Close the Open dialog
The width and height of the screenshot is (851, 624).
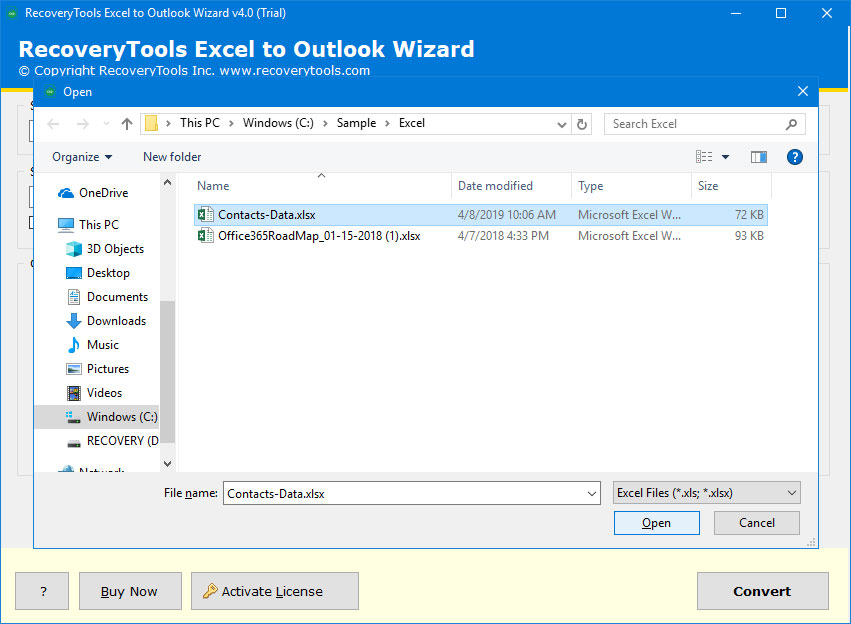803,91
